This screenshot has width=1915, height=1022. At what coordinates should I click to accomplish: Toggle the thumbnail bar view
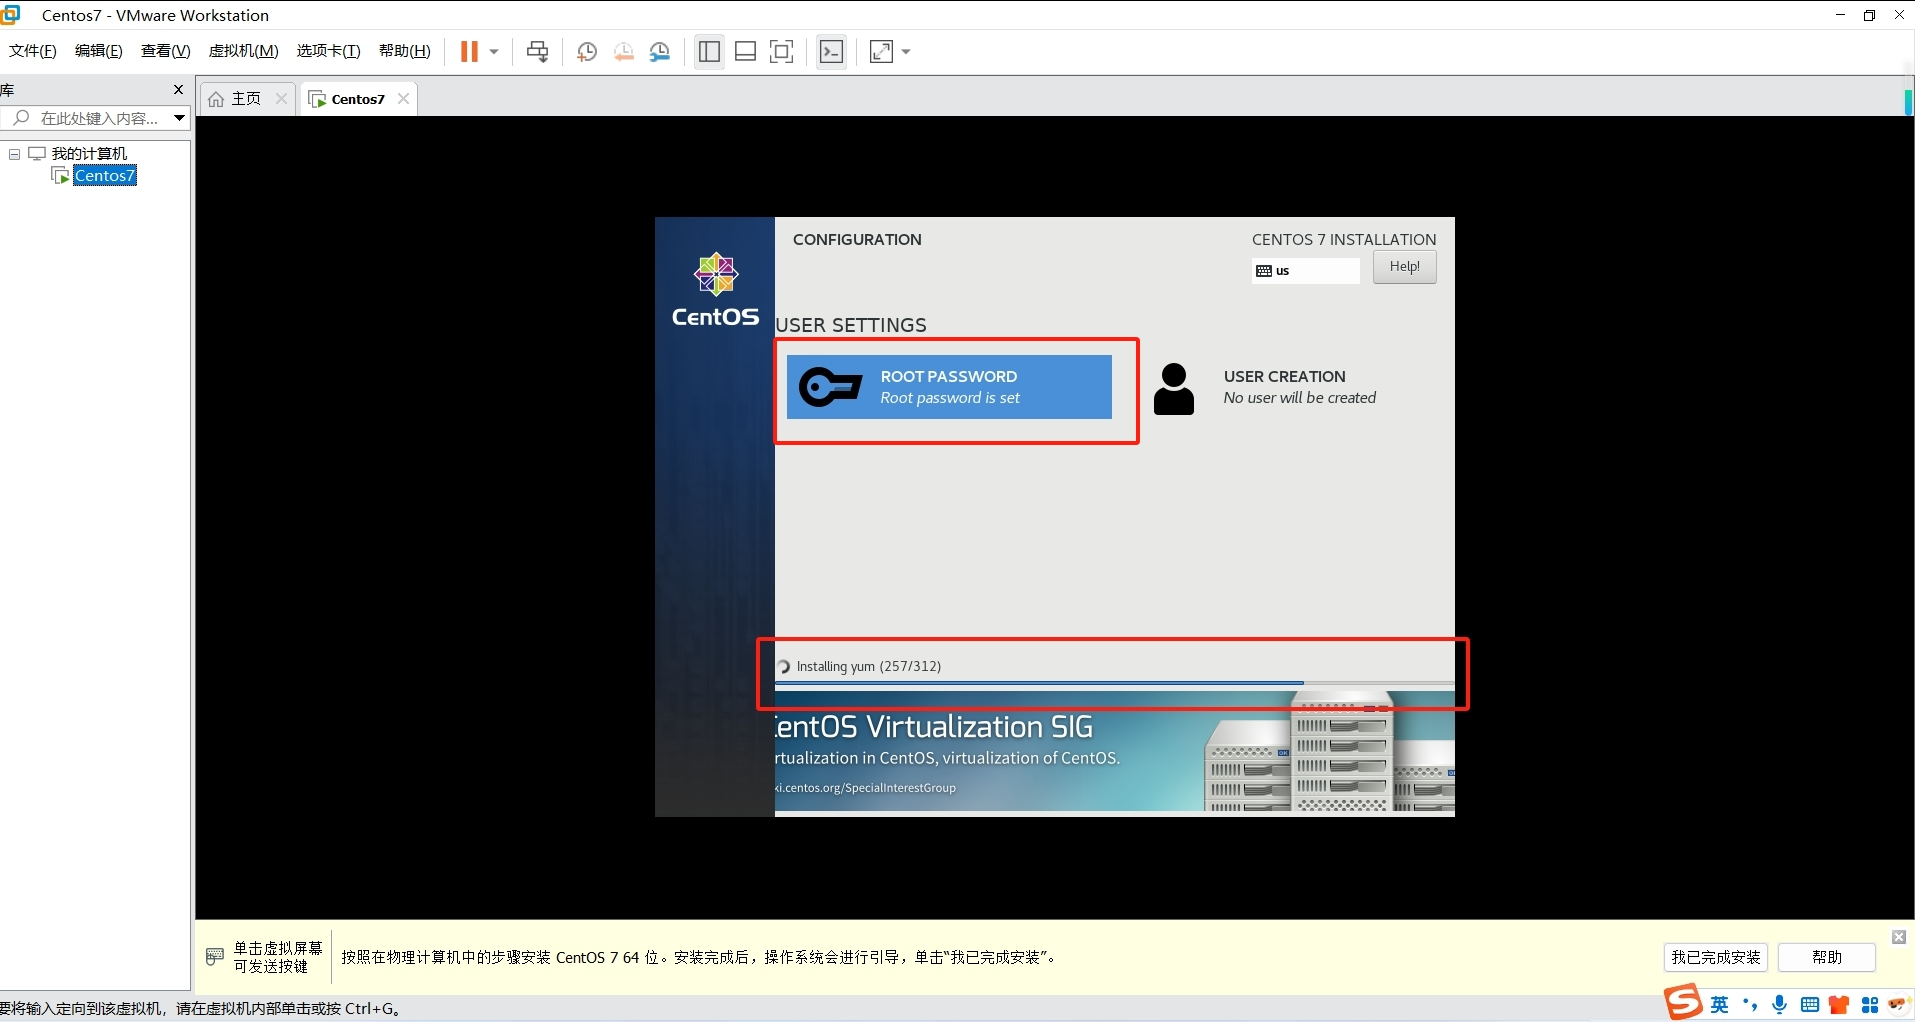click(x=745, y=52)
